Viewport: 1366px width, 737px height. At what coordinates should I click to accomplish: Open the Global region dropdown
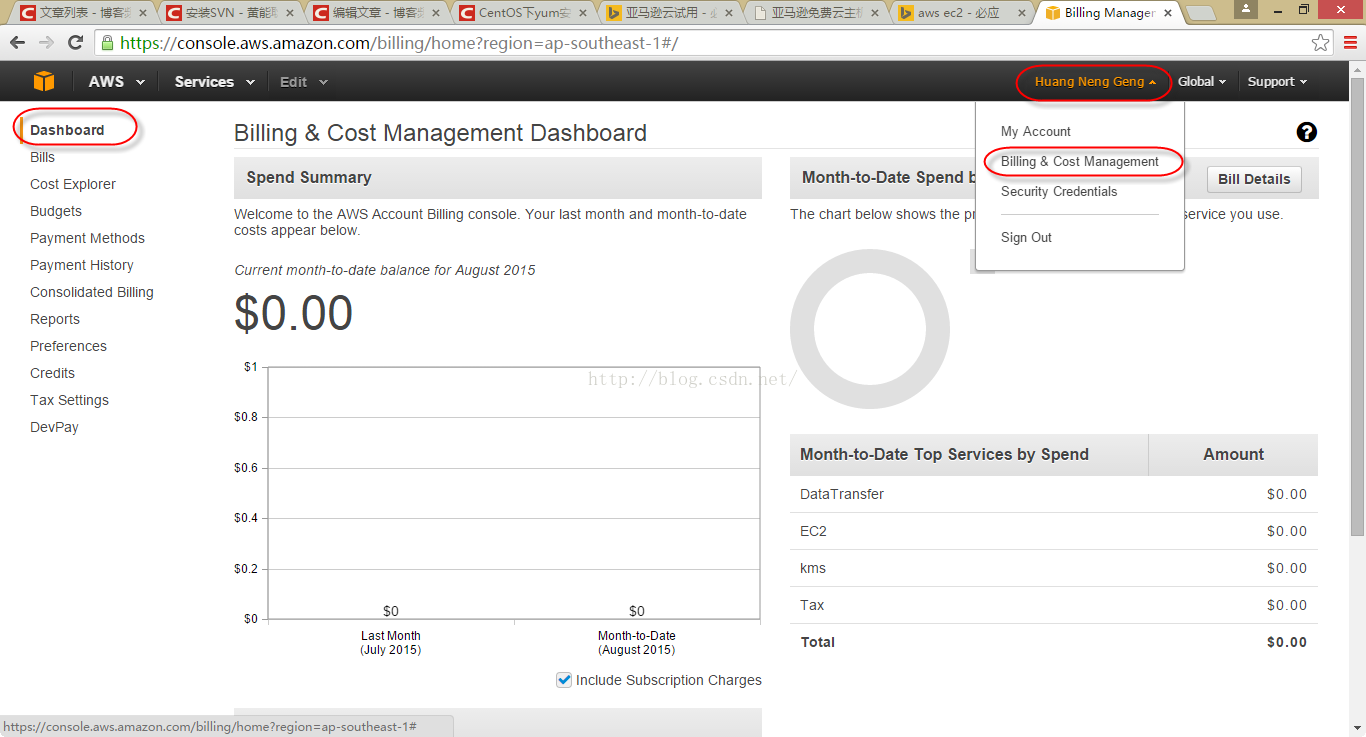coord(1202,82)
